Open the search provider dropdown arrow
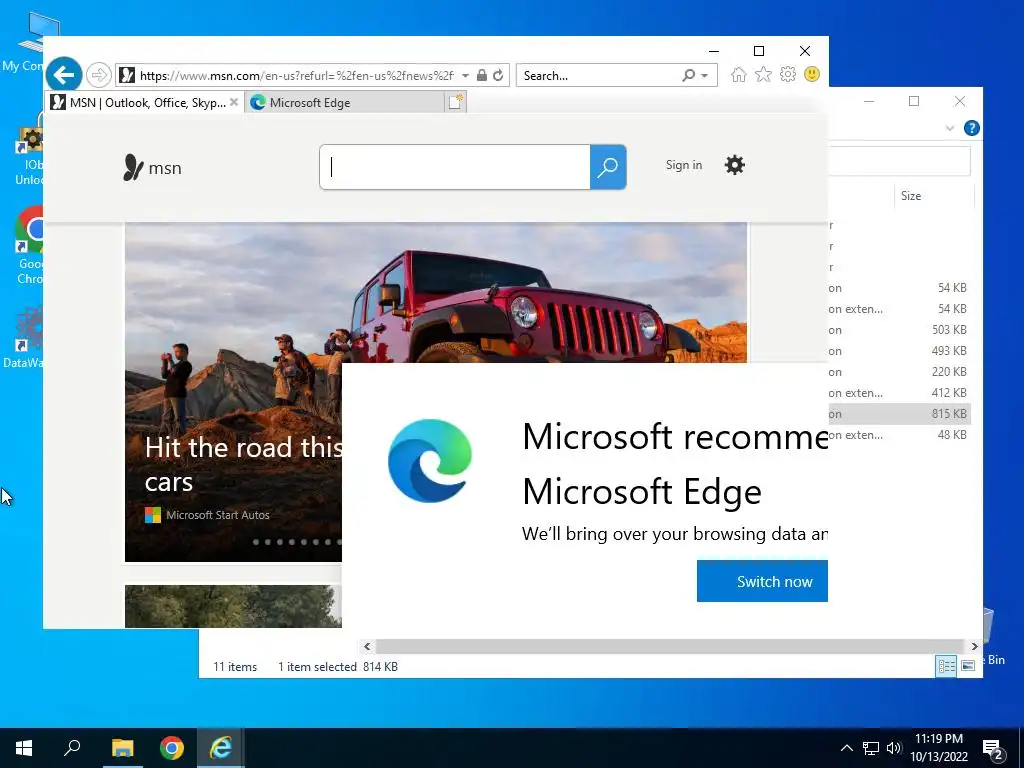The height and width of the screenshot is (768, 1024). click(705, 76)
